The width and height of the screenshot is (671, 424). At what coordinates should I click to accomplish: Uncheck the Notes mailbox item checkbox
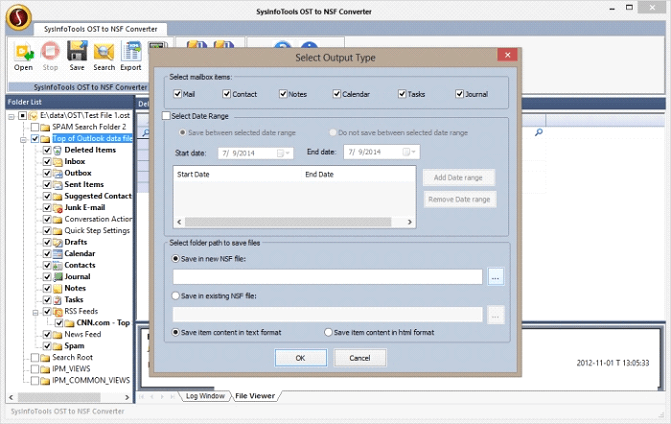click(x=283, y=94)
